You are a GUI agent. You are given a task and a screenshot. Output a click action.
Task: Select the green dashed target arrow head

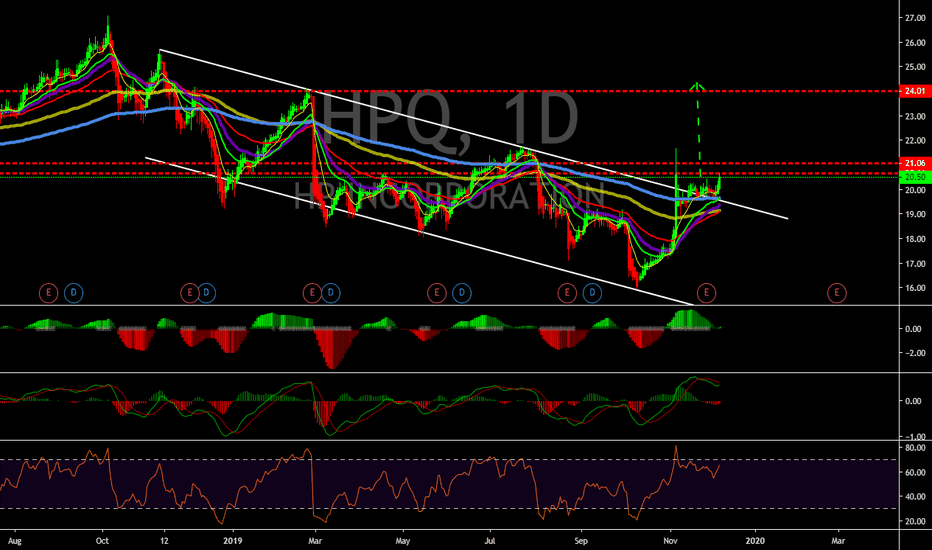pos(697,86)
